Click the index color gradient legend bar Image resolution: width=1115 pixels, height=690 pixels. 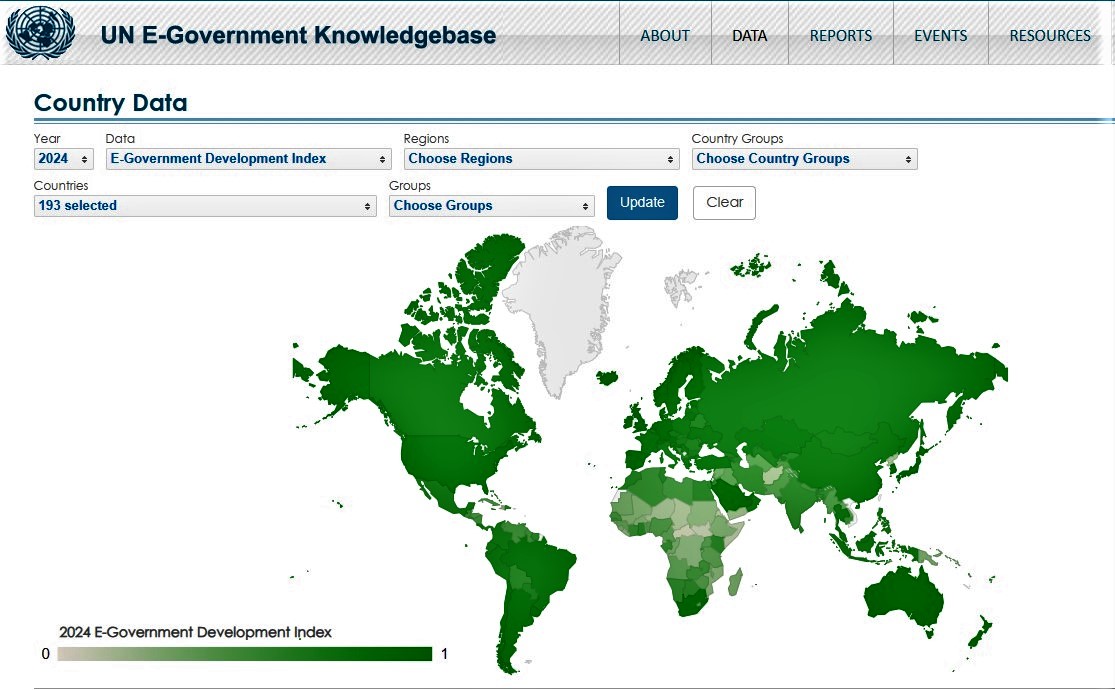245,654
